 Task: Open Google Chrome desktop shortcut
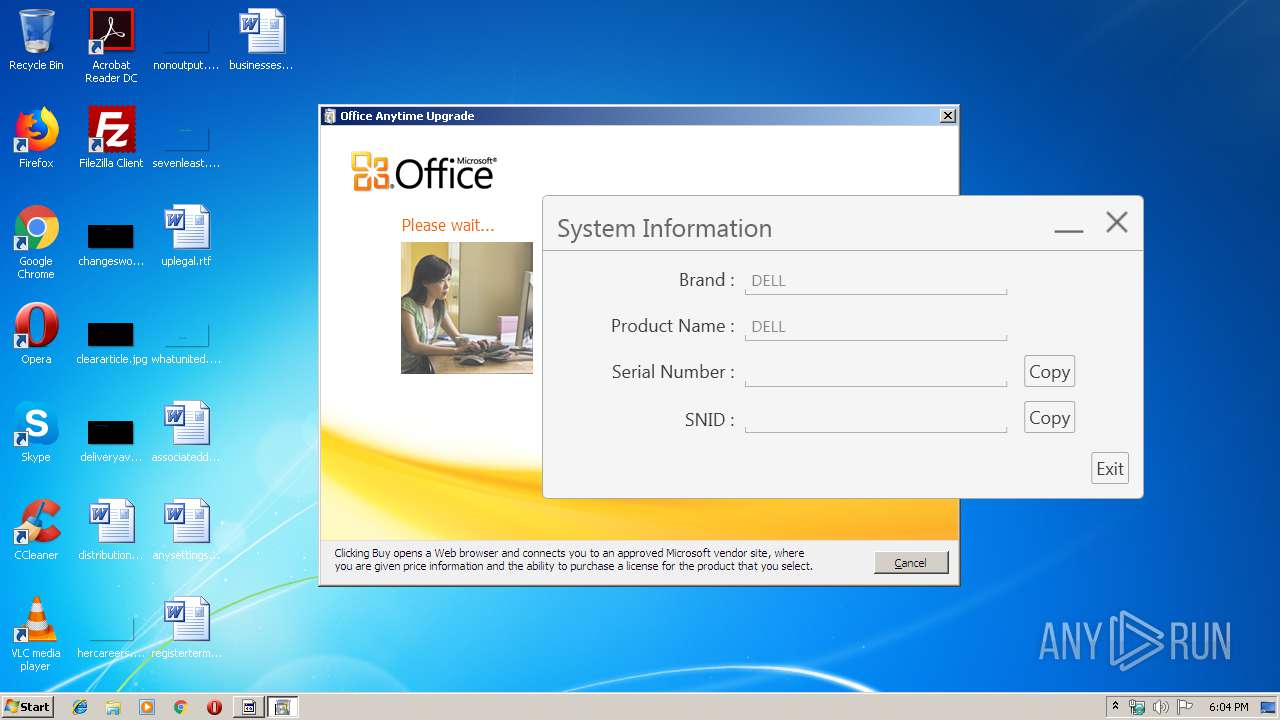point(36,242)
